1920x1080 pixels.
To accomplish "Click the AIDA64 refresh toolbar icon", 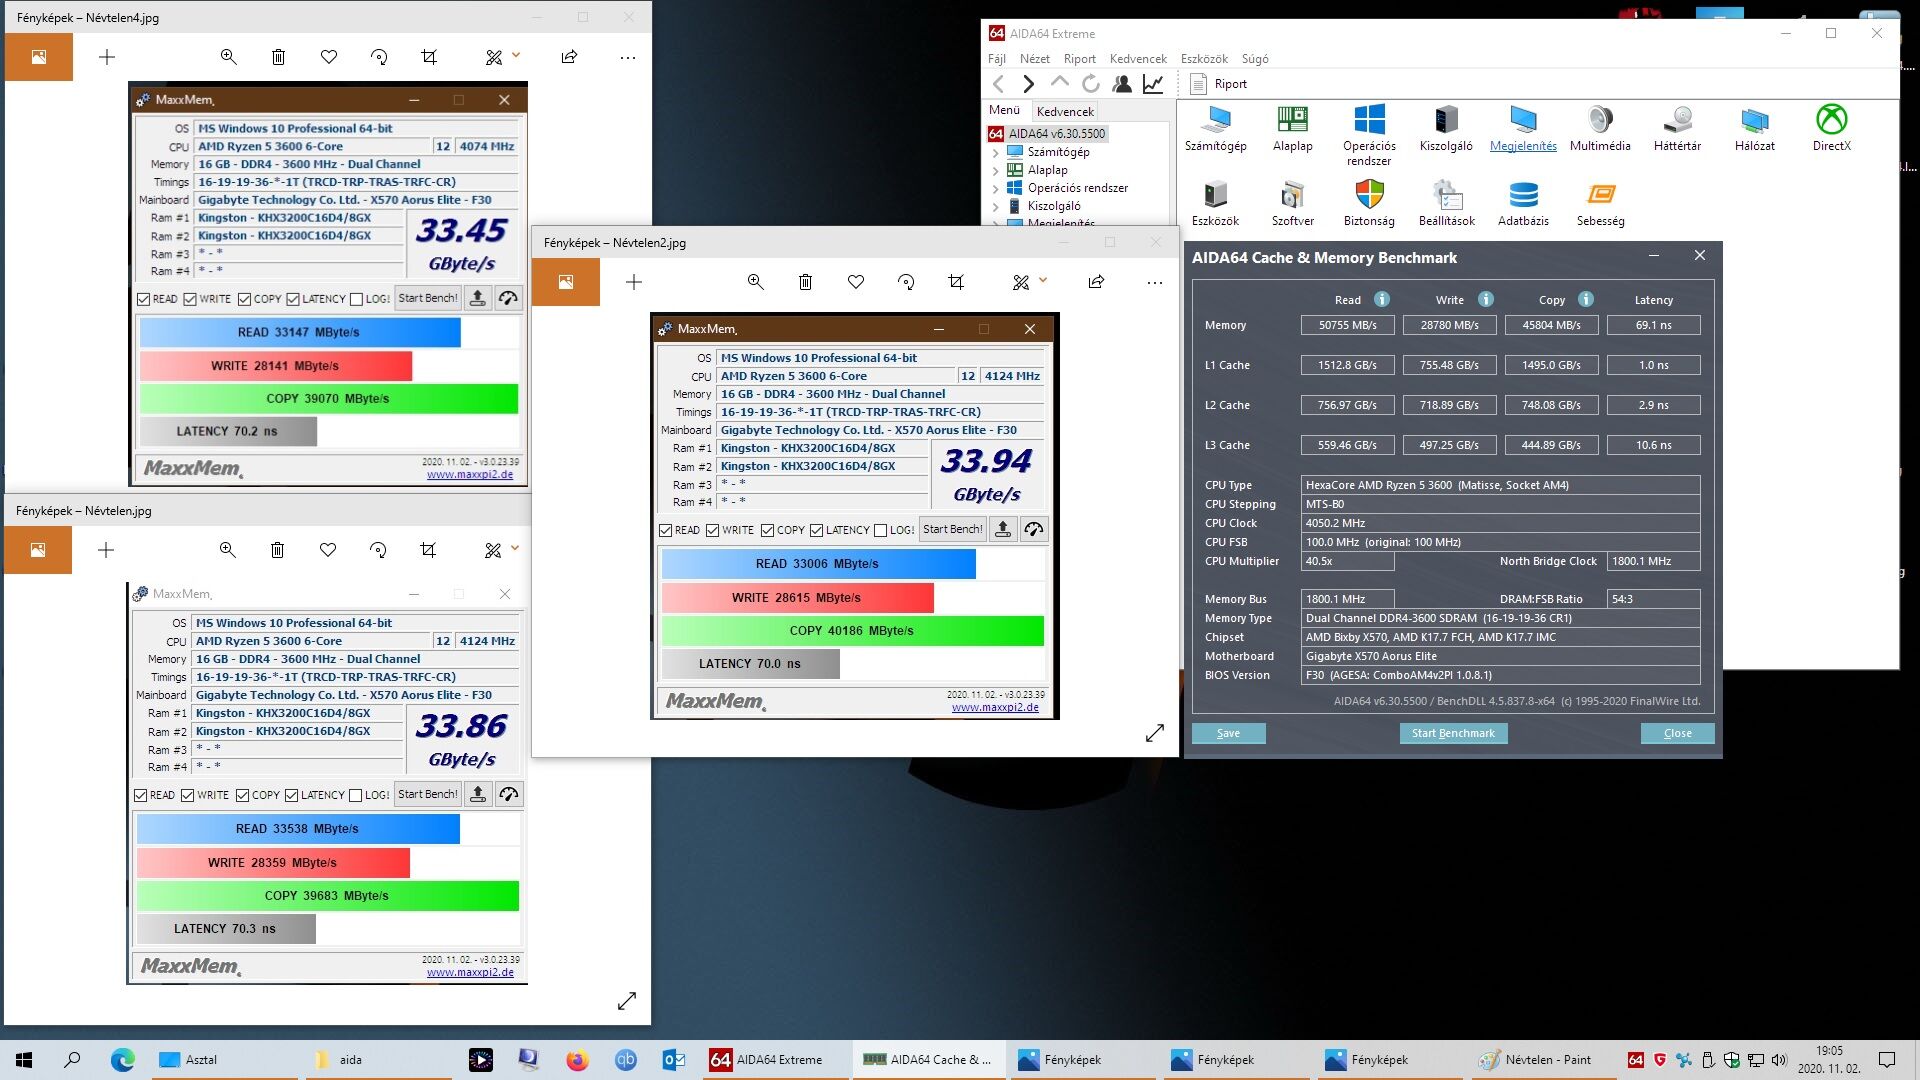I will tap(1091, 84).
